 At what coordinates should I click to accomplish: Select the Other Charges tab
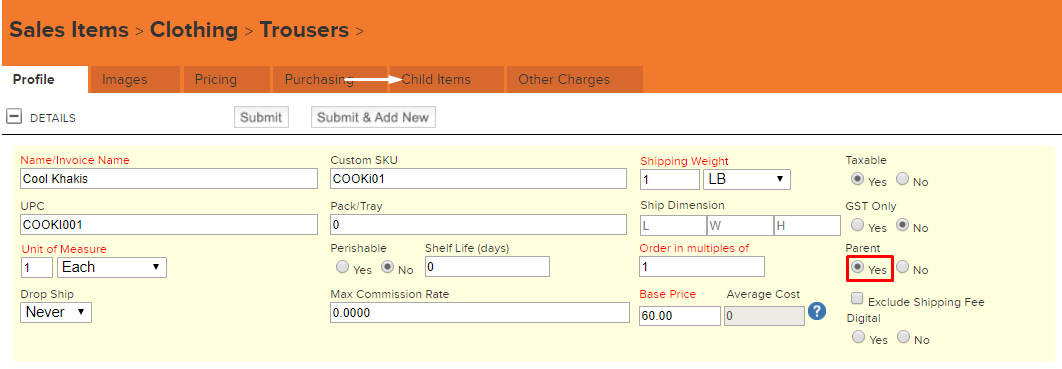[x=574, y=79]
